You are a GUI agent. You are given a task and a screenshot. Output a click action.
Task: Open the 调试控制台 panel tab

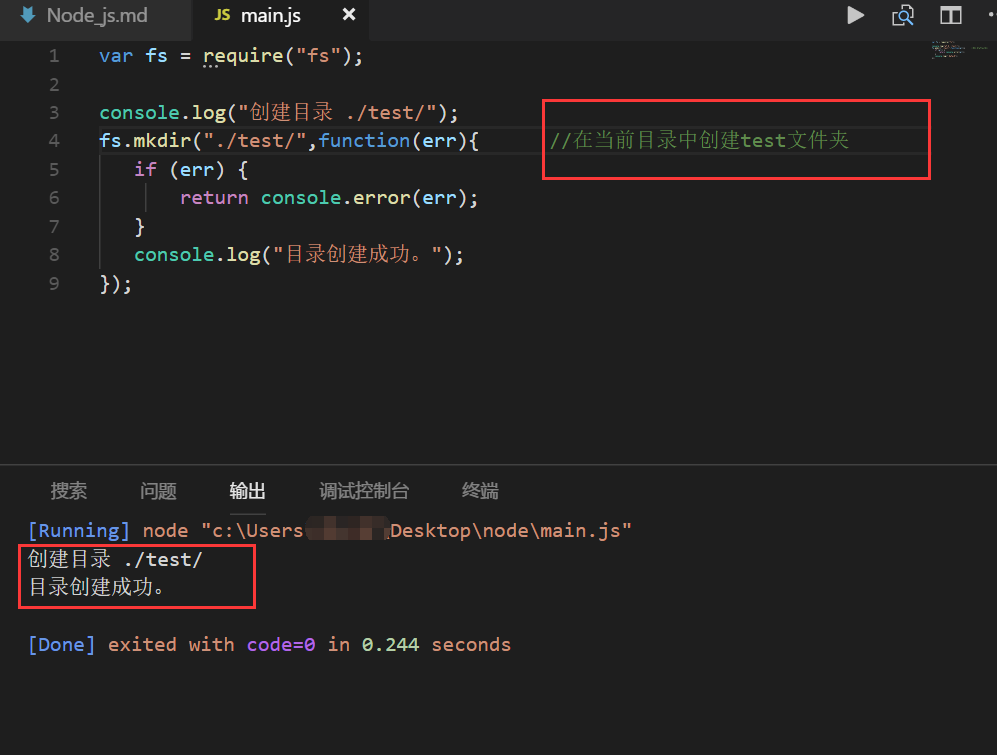[x=364, y=491]
